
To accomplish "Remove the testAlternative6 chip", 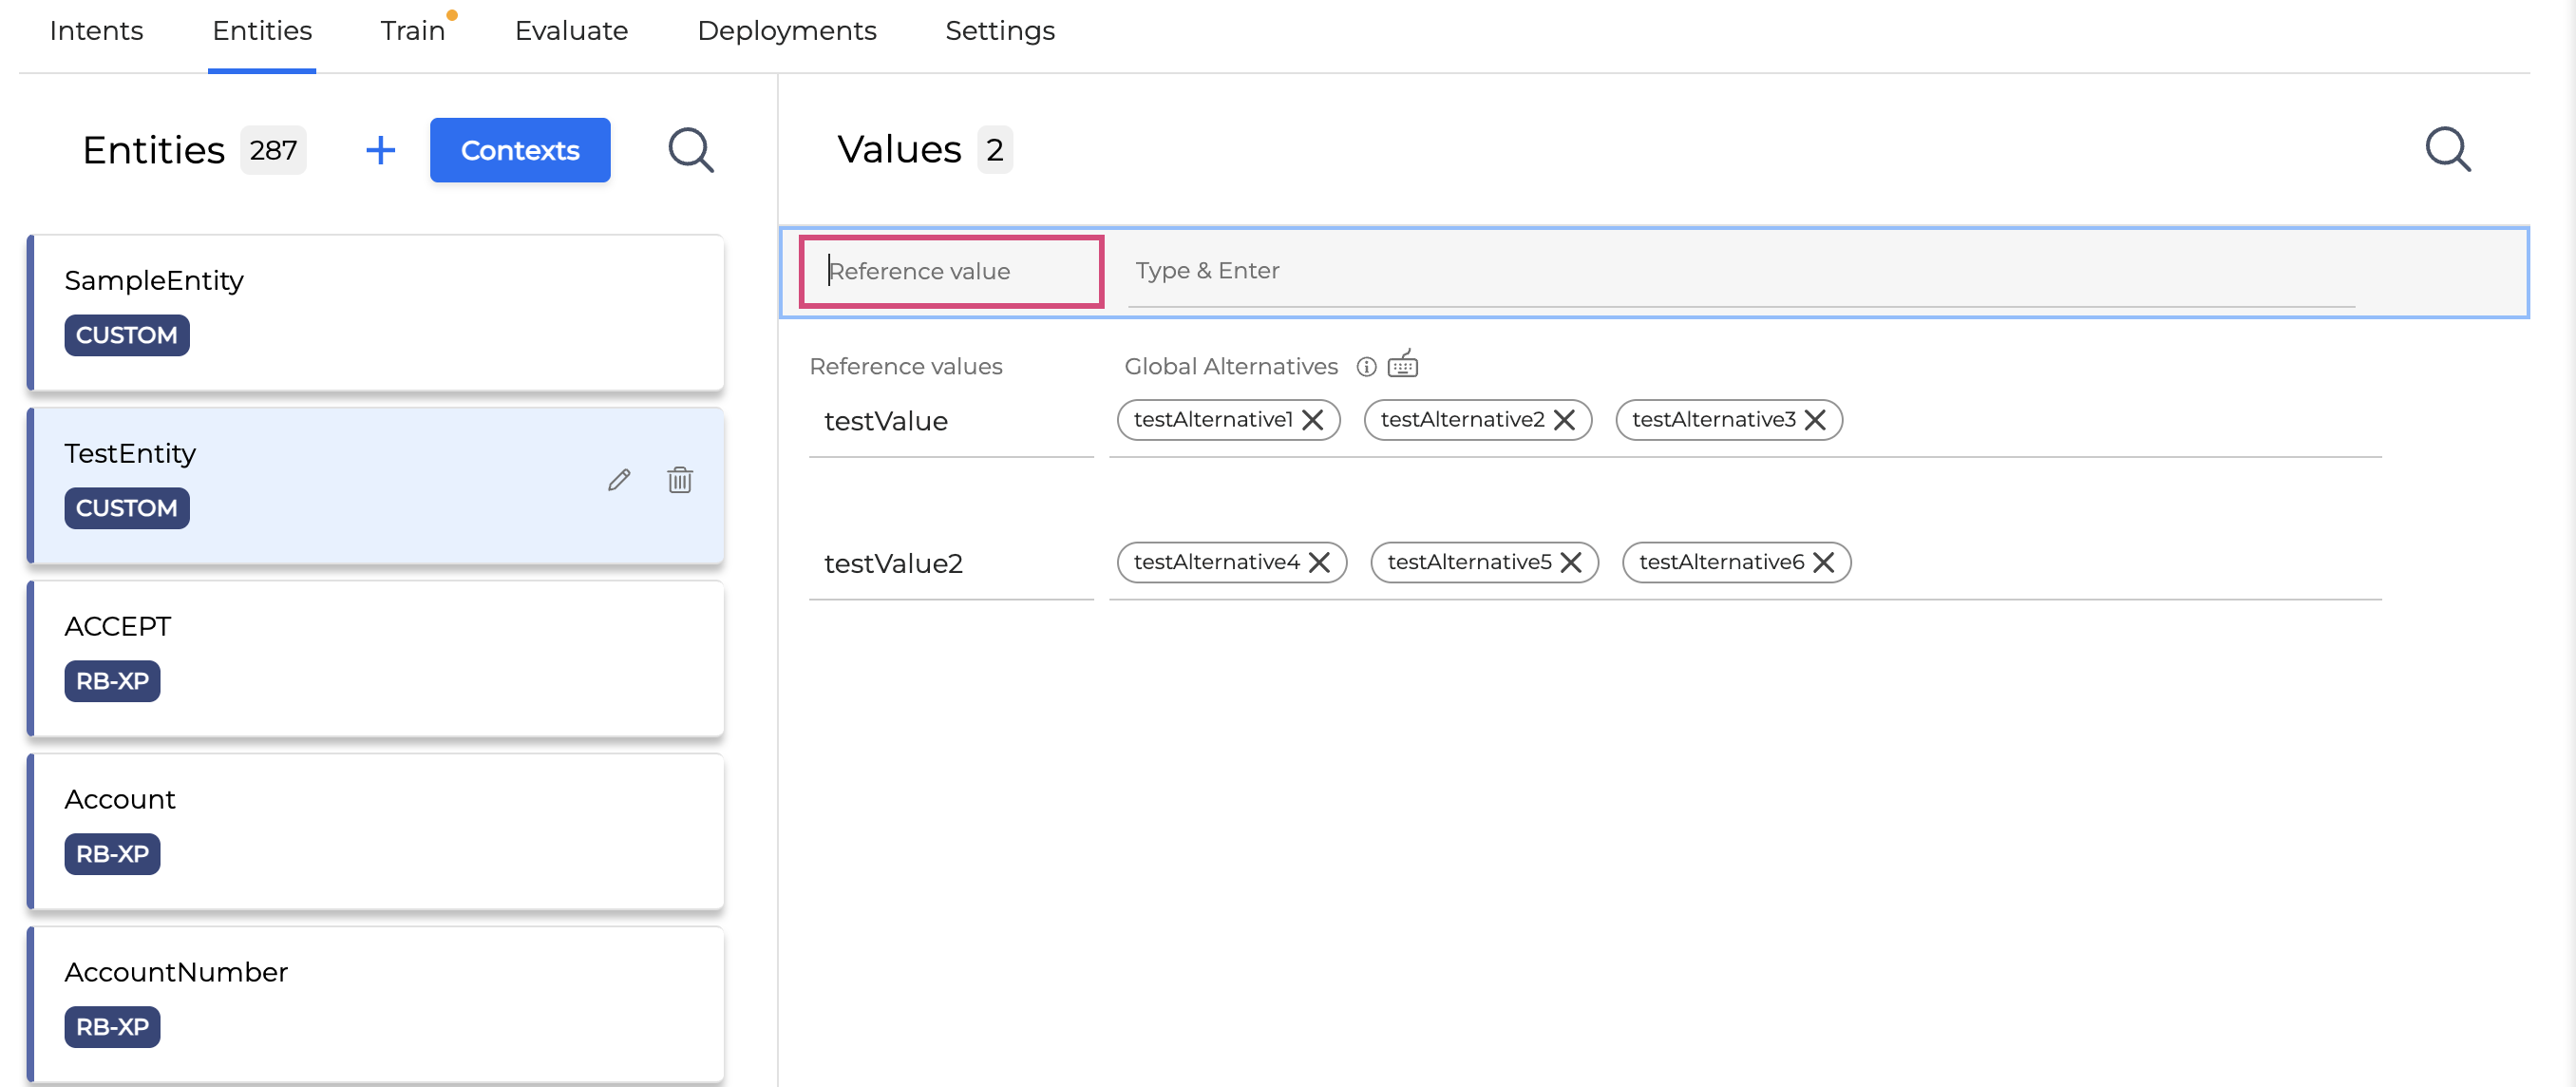I will coord(1824,563).
